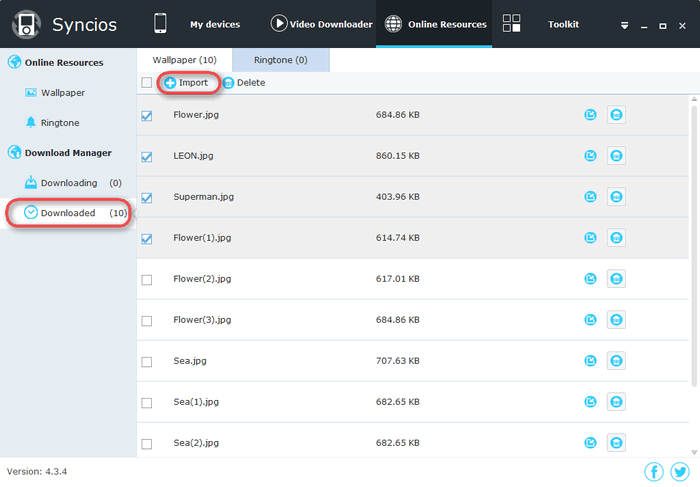
Task: Select the Sea.jpg file name
Action: tap(190, 361)
